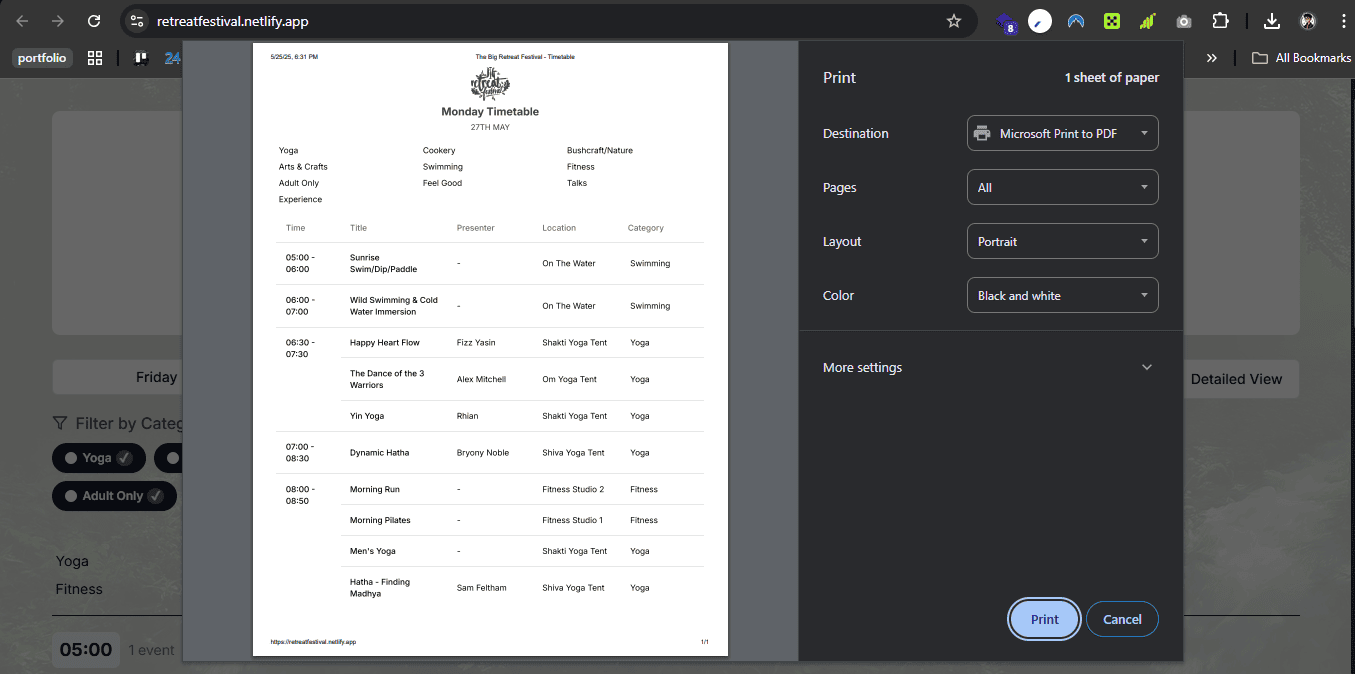Open the Extensions puzzle icon

tap(1220, 21)
